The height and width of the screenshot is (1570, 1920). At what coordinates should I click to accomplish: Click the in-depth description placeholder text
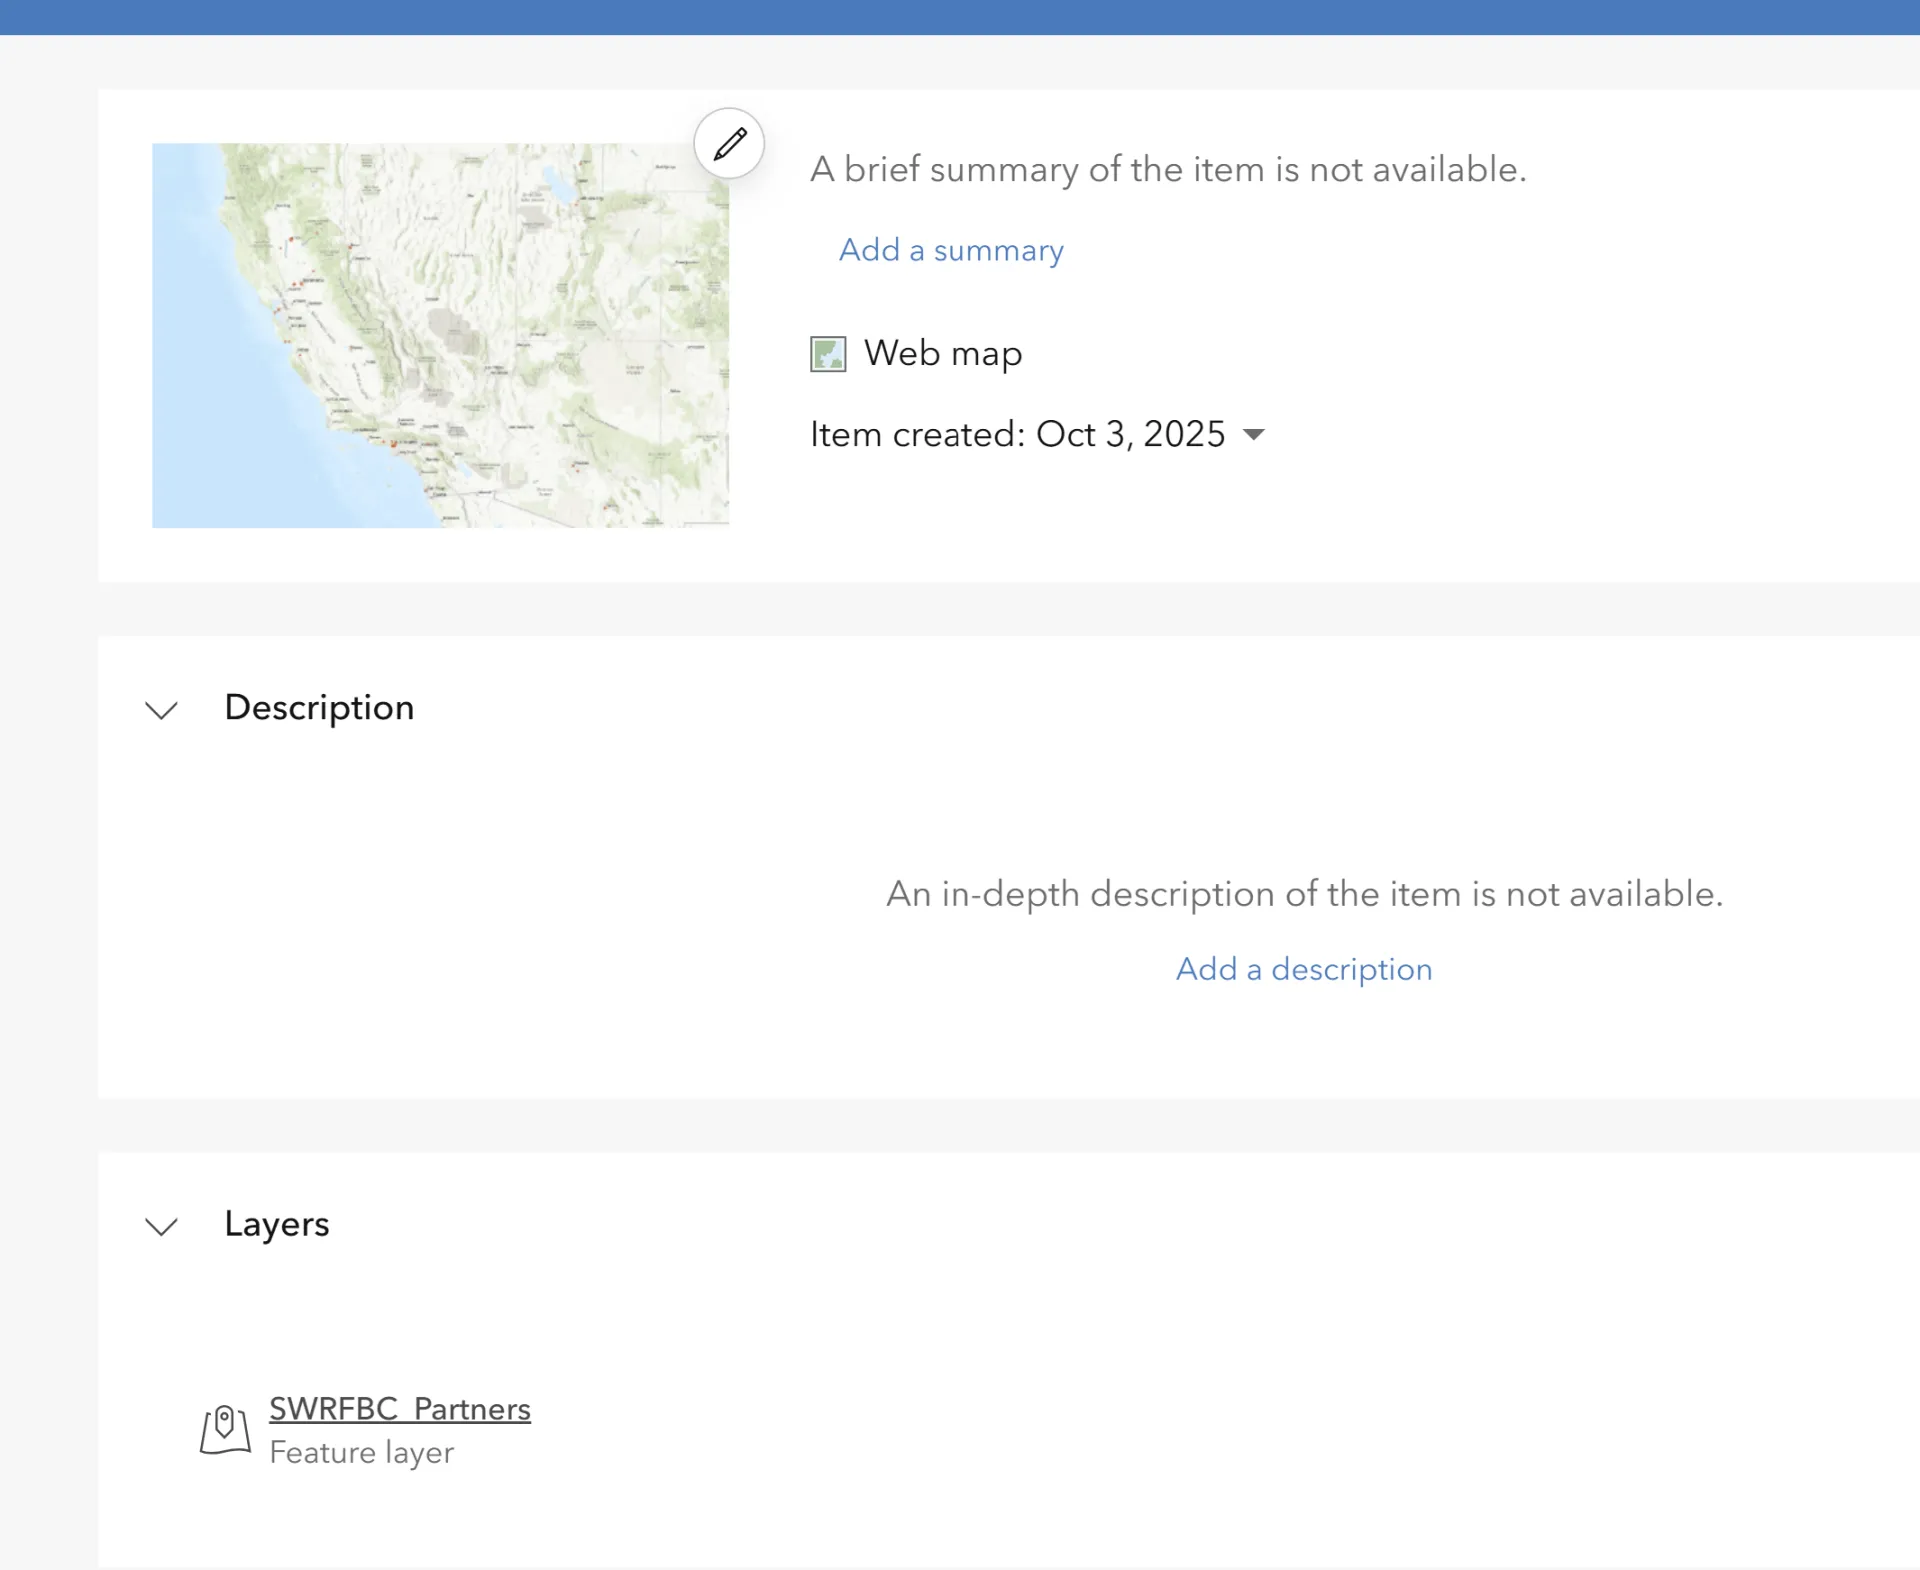click(1303, 894)
